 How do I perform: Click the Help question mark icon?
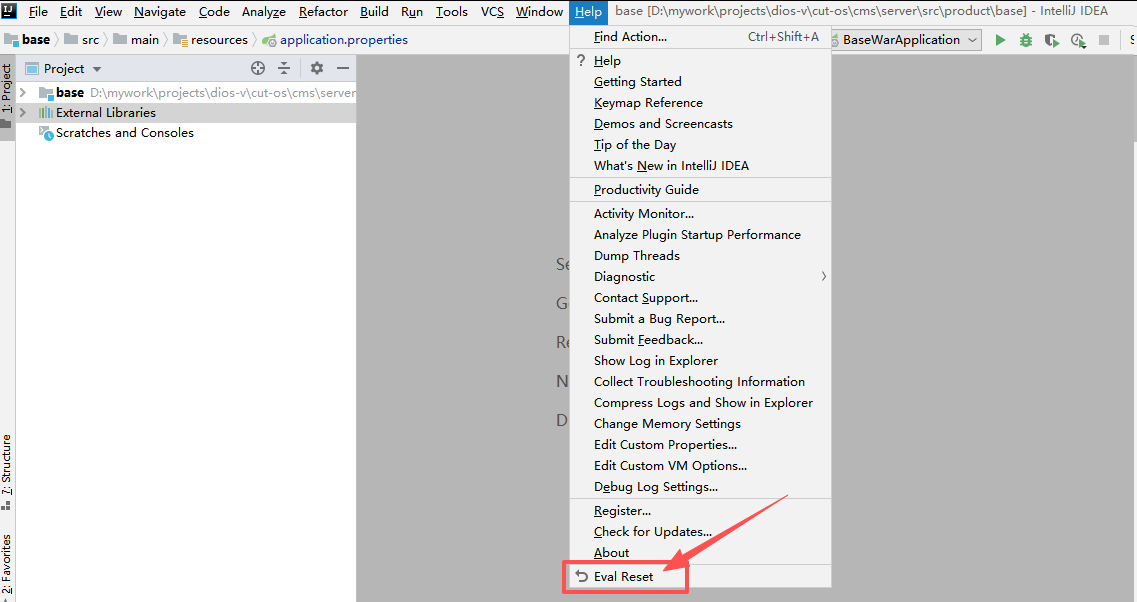point(581,60)
